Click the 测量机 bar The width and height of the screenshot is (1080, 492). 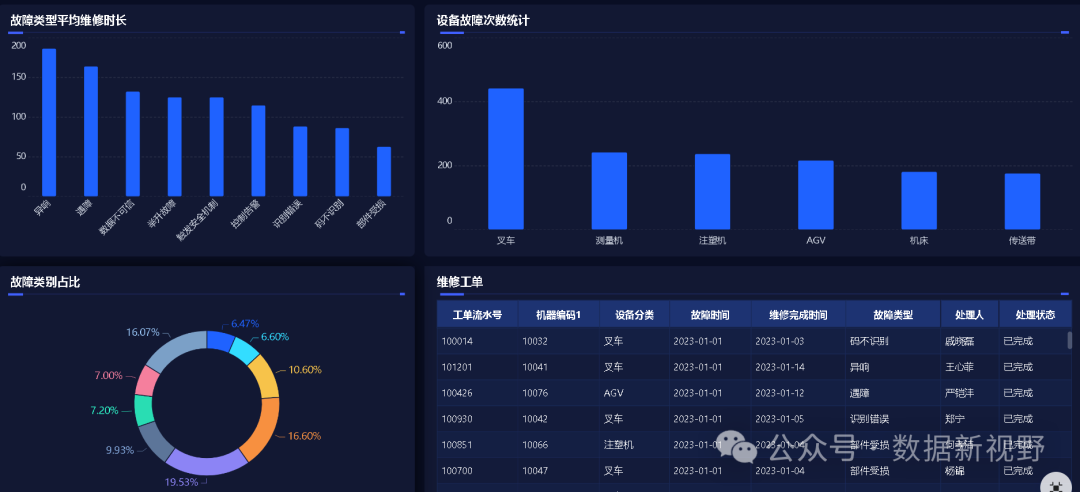610,191
